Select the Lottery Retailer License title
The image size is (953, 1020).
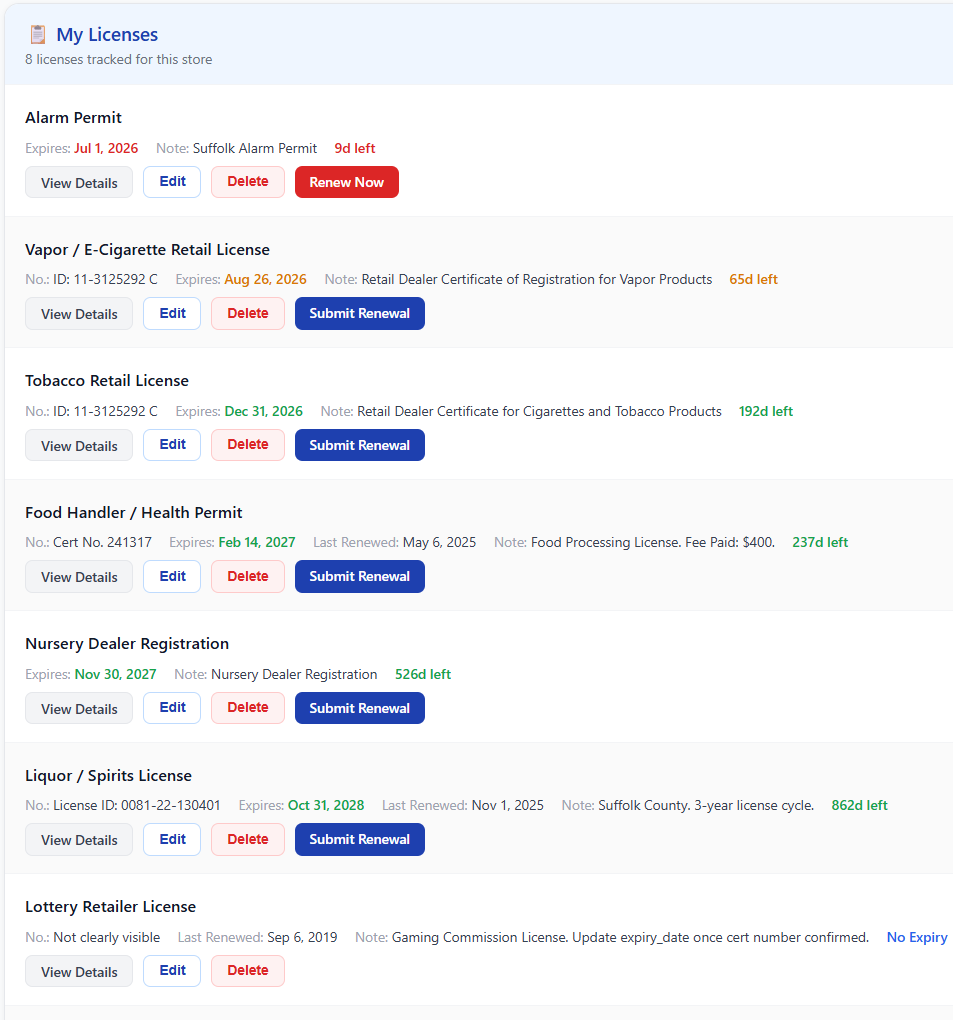(111, 907)
